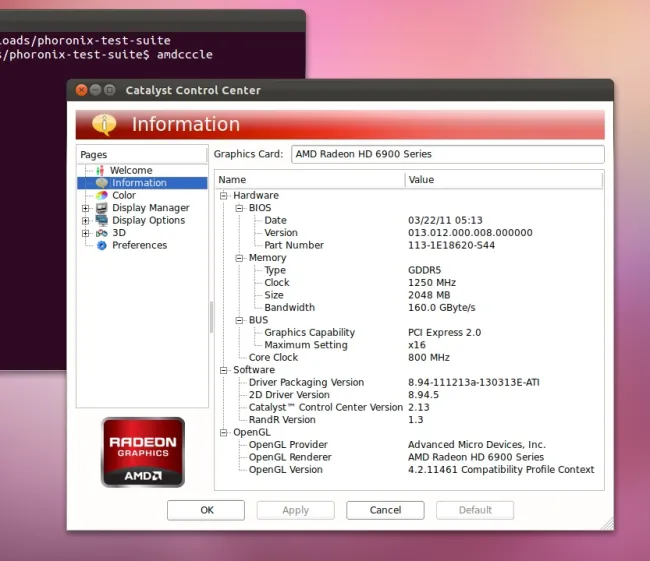Click the 160.0 GByte/s value
Screen dimensions: 650x561
(x=441, y=308)
